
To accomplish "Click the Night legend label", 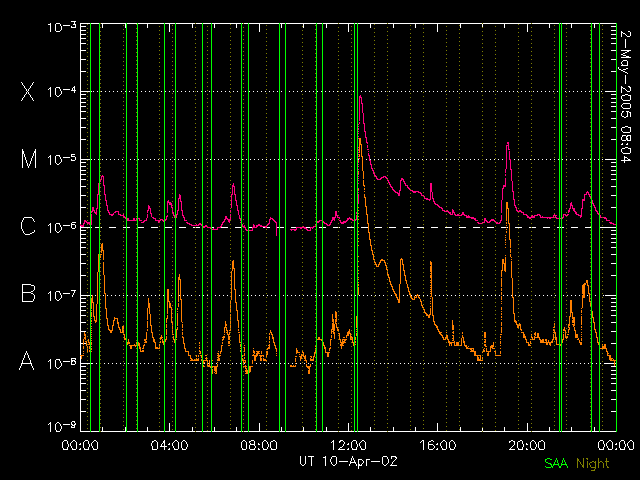I will [593, 464].
